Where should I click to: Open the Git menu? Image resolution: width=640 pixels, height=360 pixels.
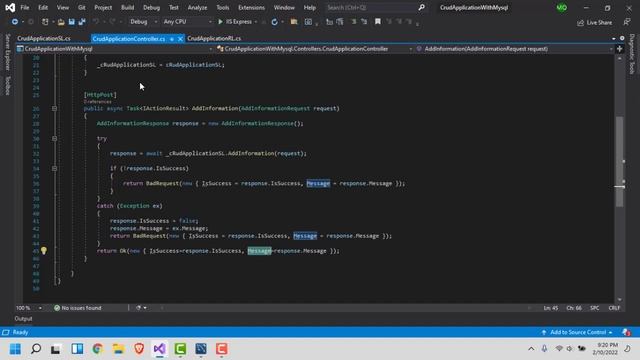(82, 7)
